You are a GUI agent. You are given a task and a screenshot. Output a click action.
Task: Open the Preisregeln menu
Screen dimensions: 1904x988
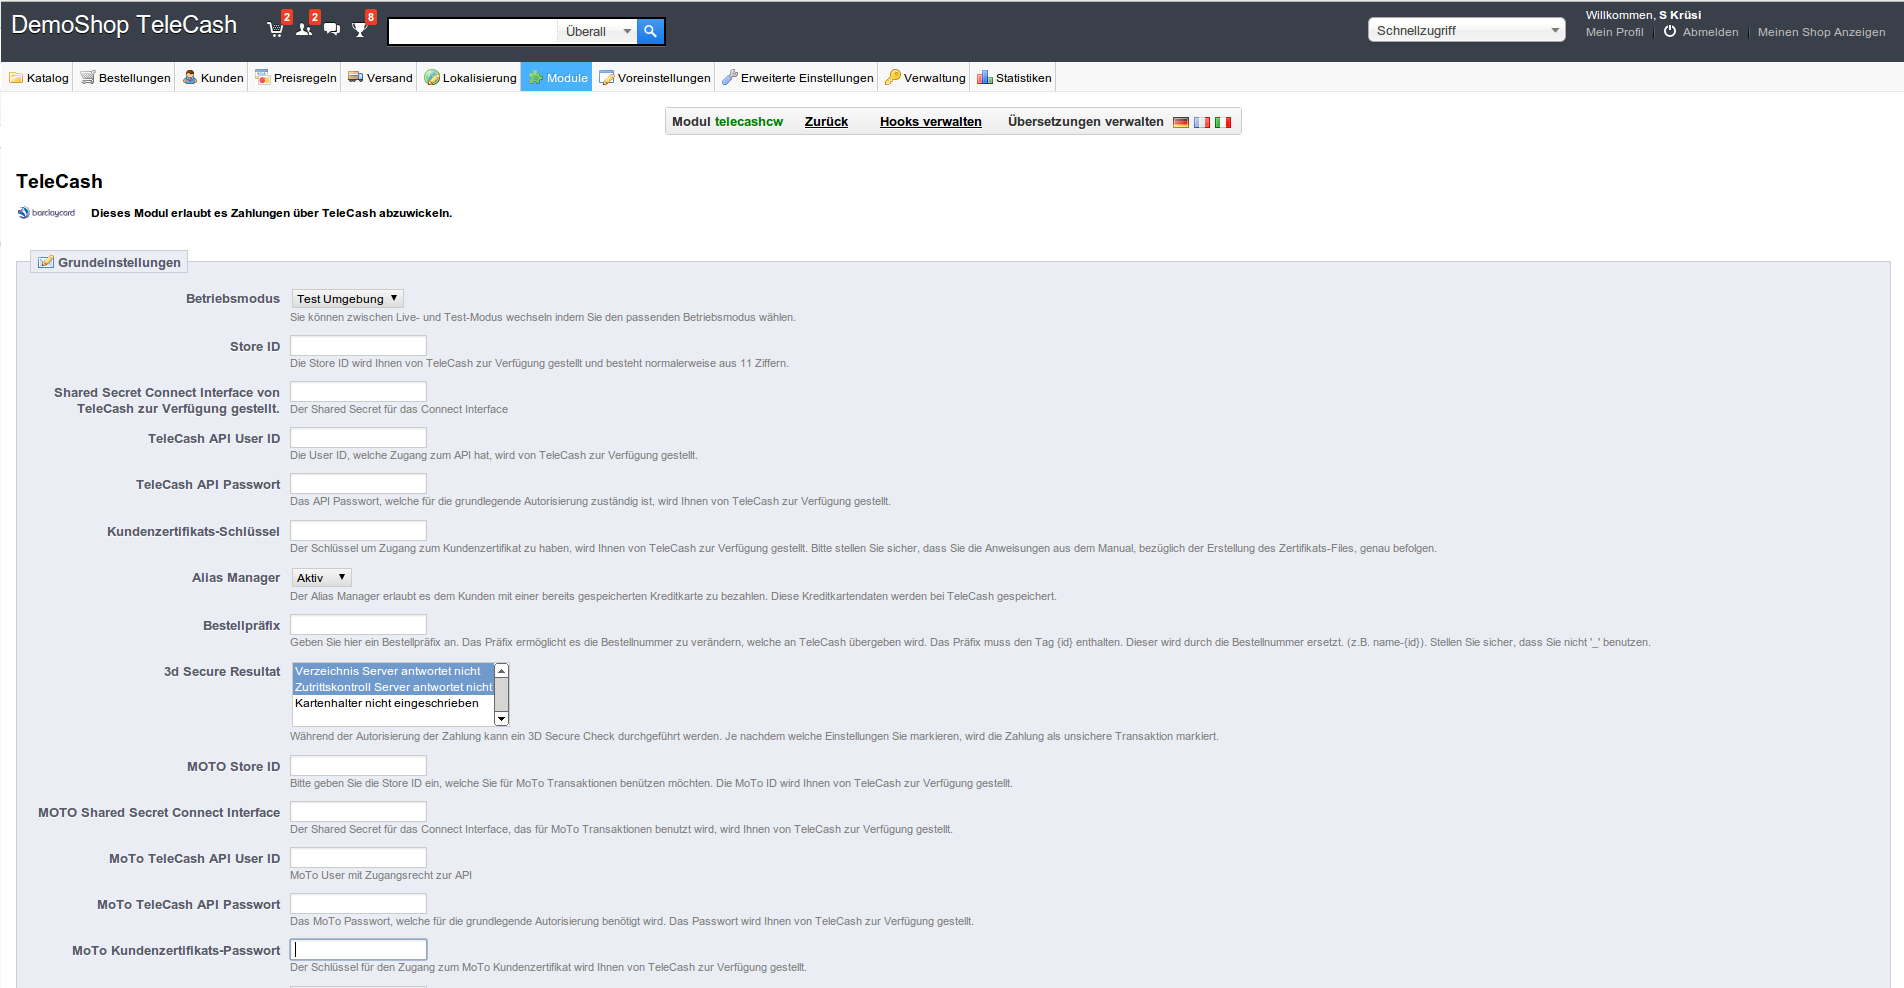296,78
